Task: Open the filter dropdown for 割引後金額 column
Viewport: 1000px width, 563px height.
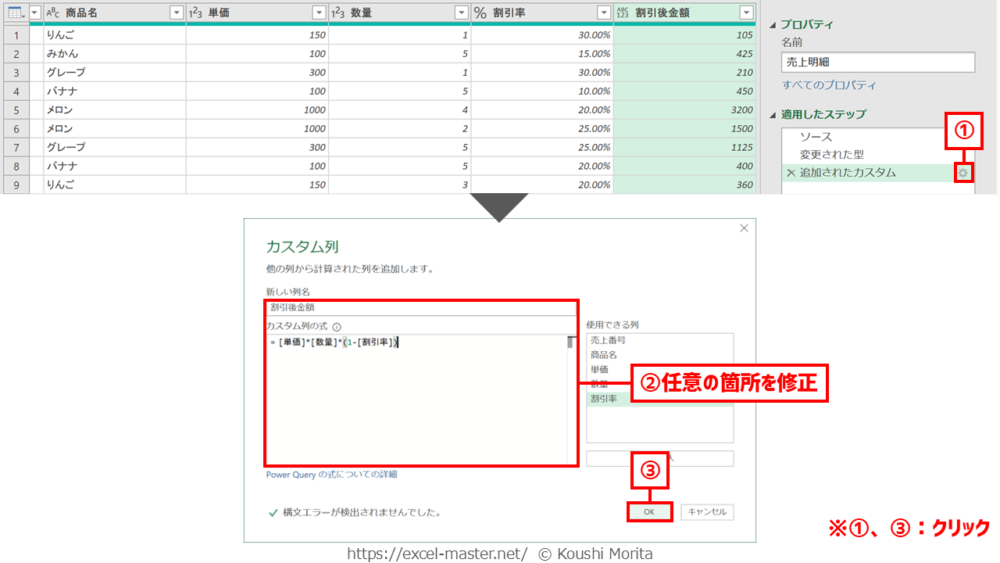Action: click(x=746, y=12)
